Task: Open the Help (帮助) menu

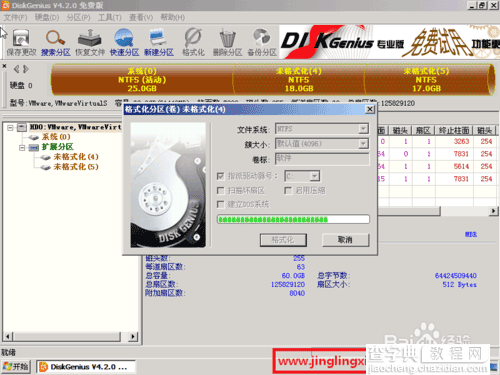Action: (172, 17)
